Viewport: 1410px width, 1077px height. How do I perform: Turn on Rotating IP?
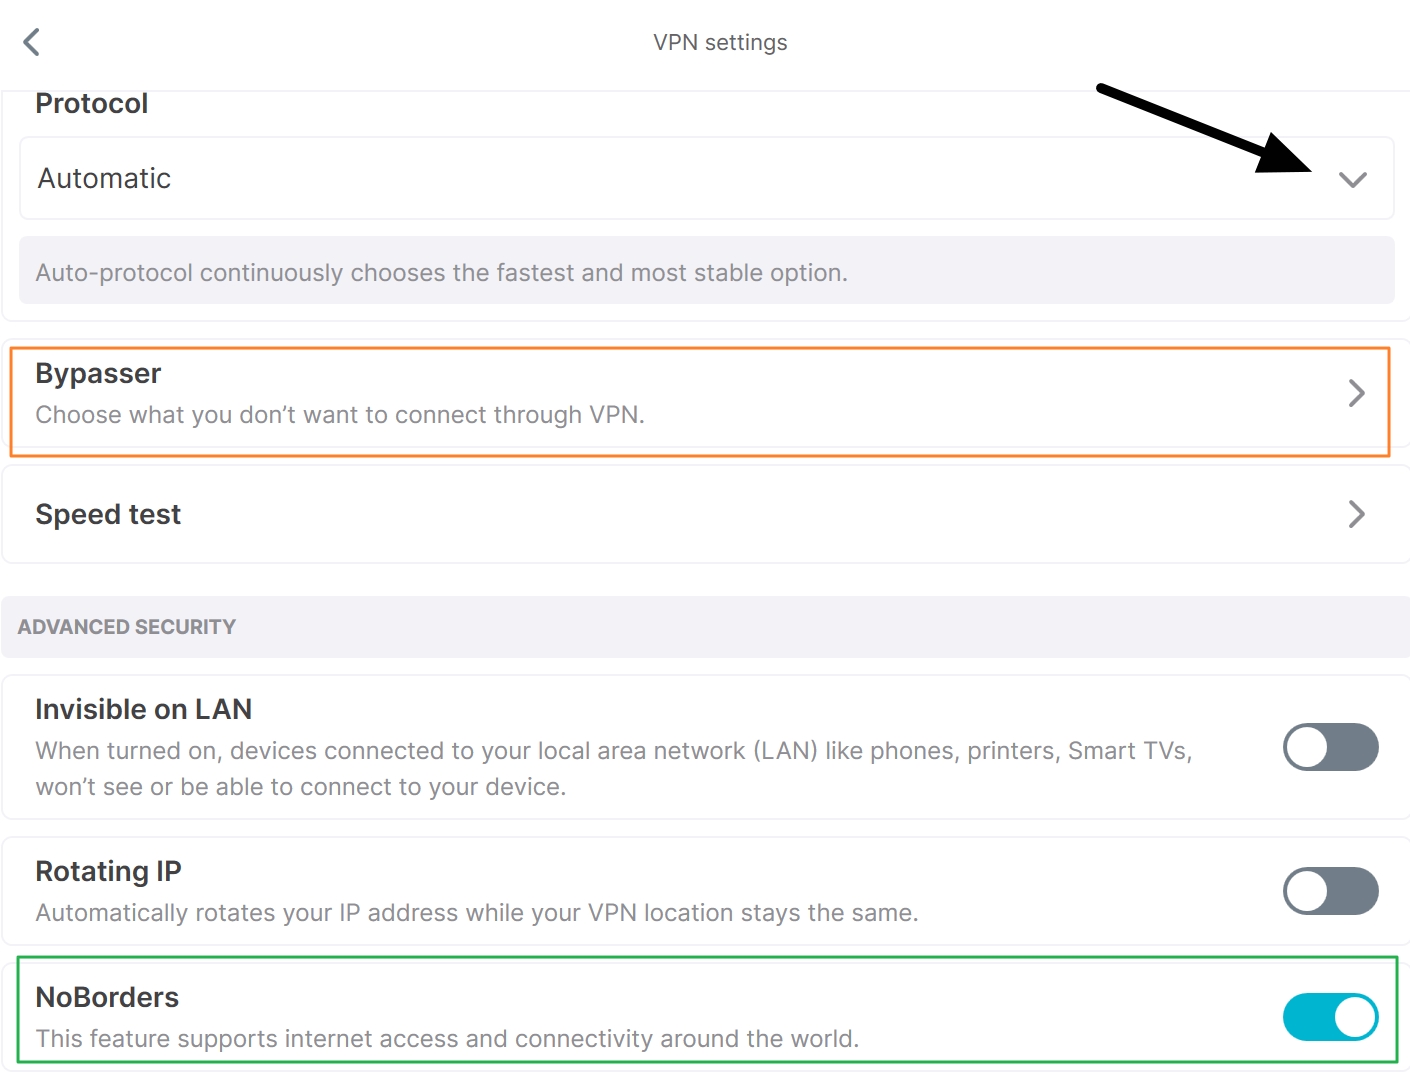1330,890
